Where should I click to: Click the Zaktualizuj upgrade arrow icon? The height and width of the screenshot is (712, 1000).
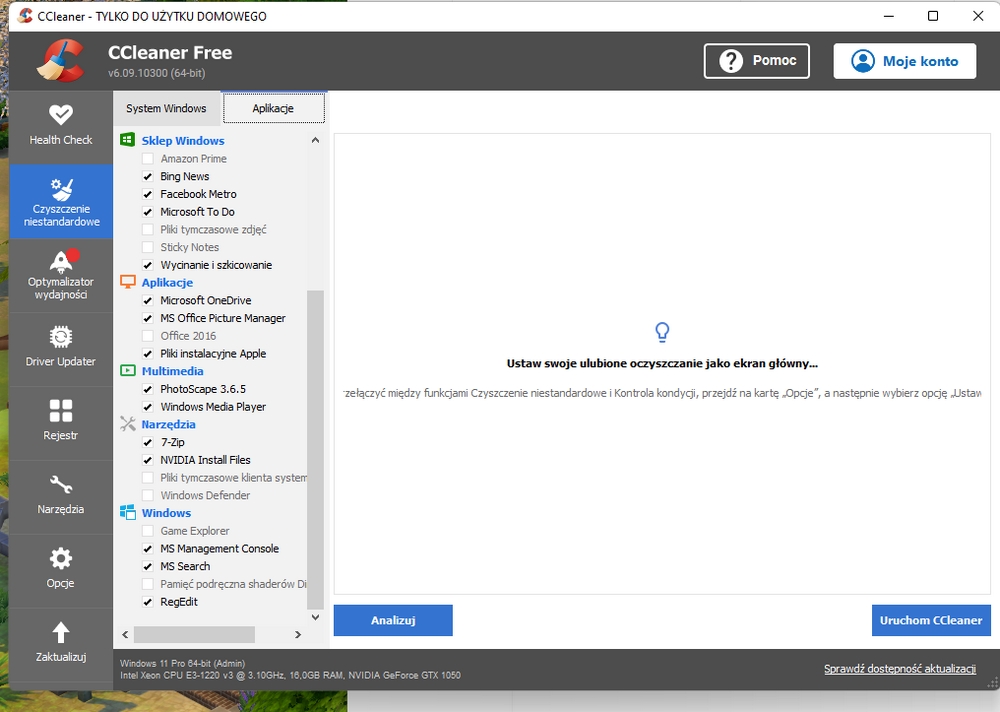[61, 632]
